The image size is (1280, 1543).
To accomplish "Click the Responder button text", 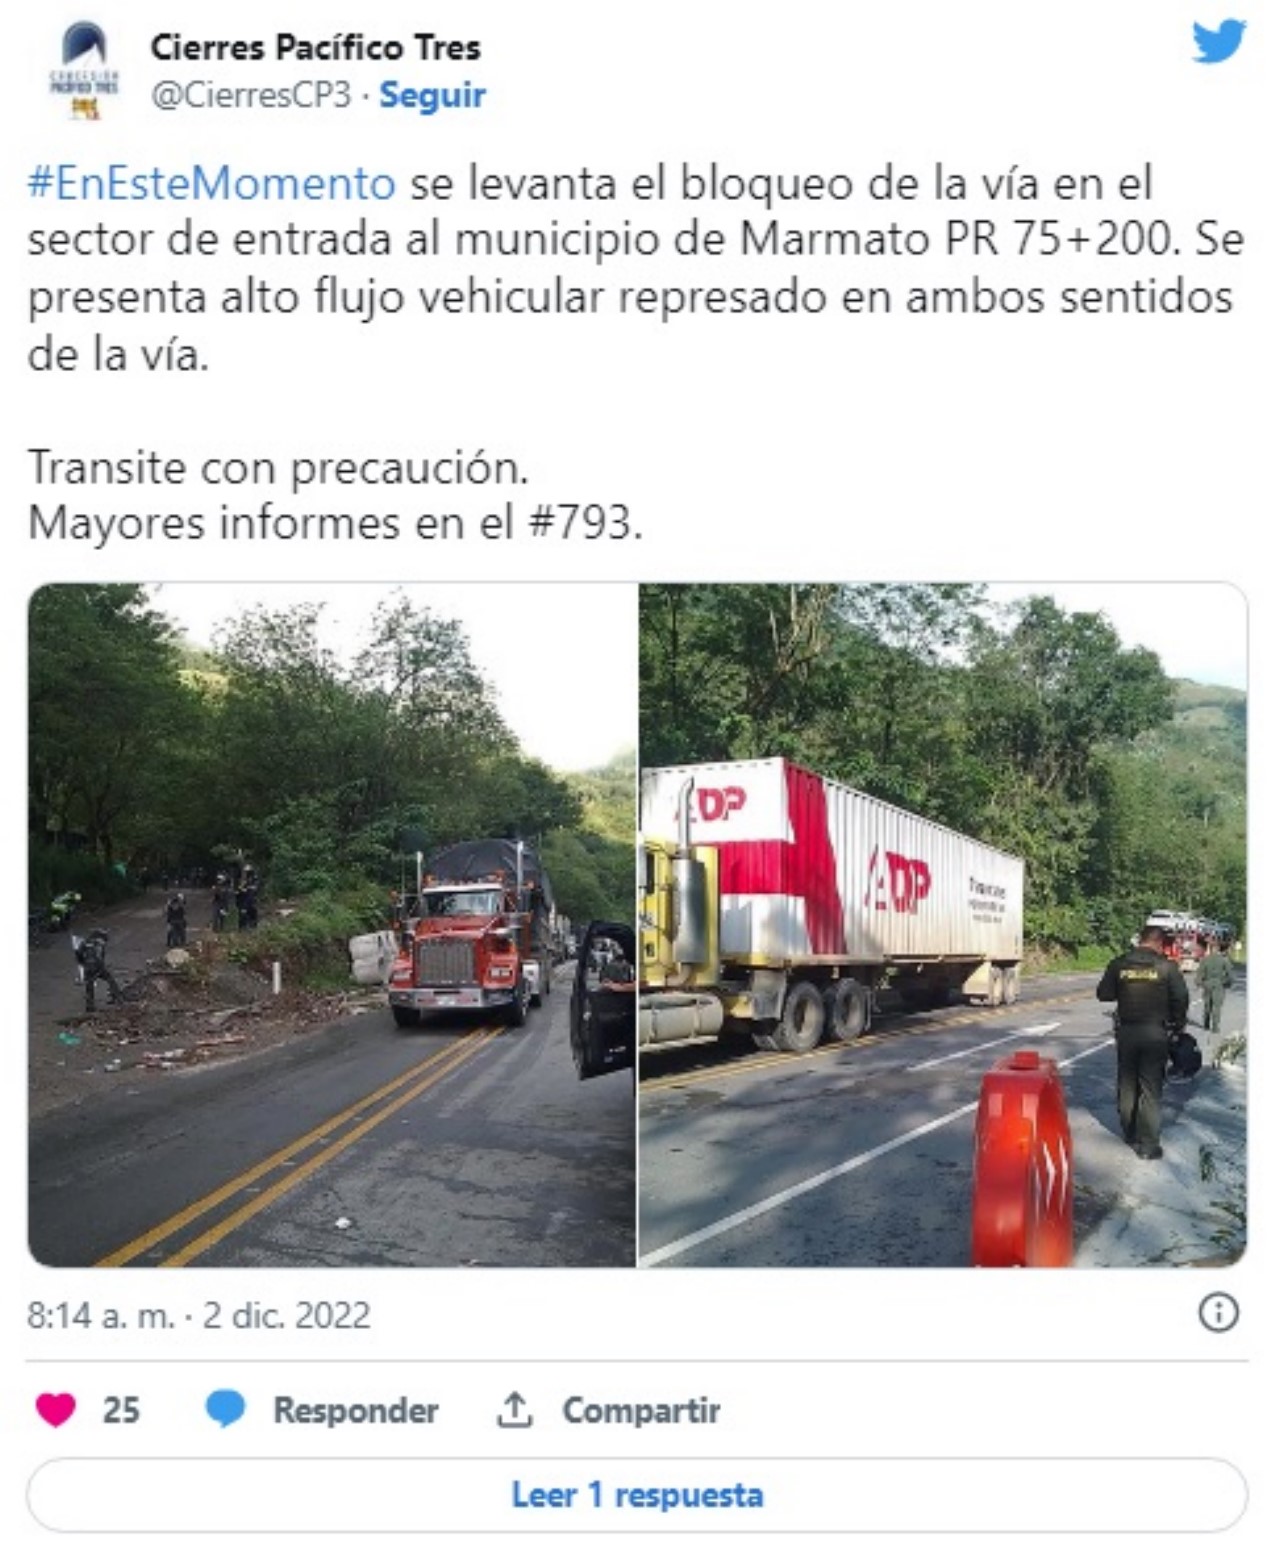I will 356,1410.
